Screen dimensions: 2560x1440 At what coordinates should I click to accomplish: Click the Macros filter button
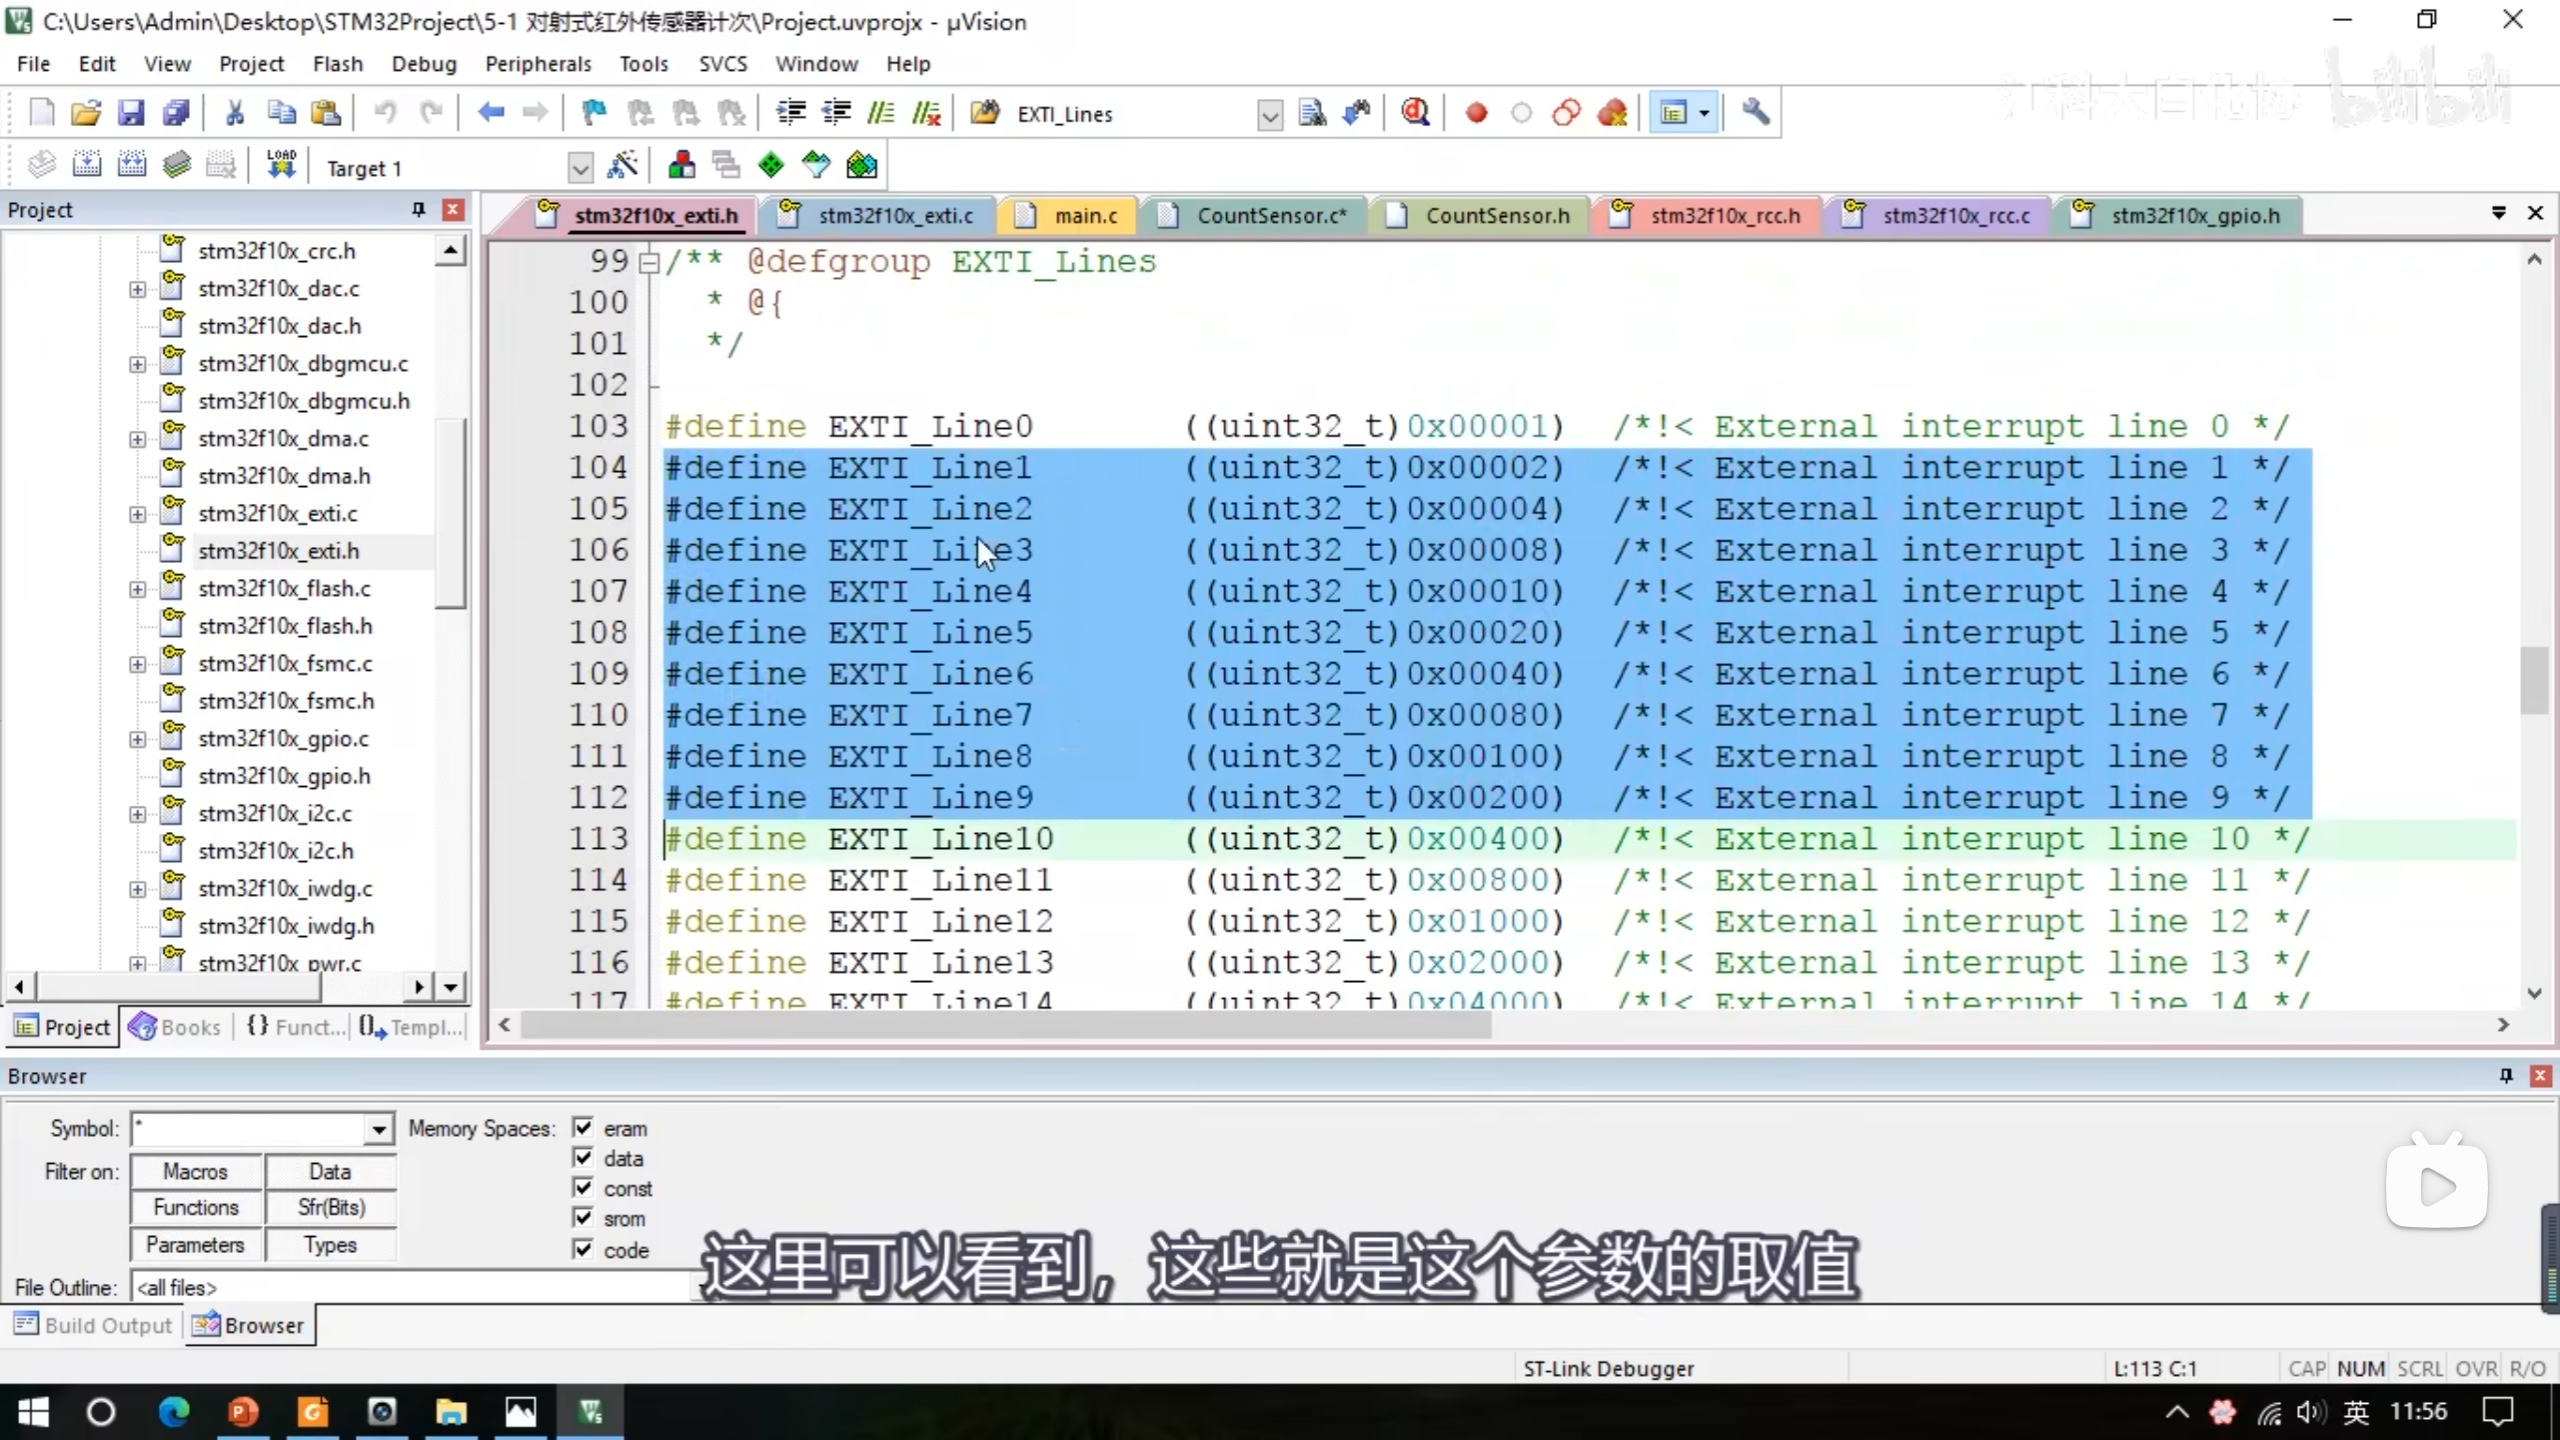point(196,1171)
